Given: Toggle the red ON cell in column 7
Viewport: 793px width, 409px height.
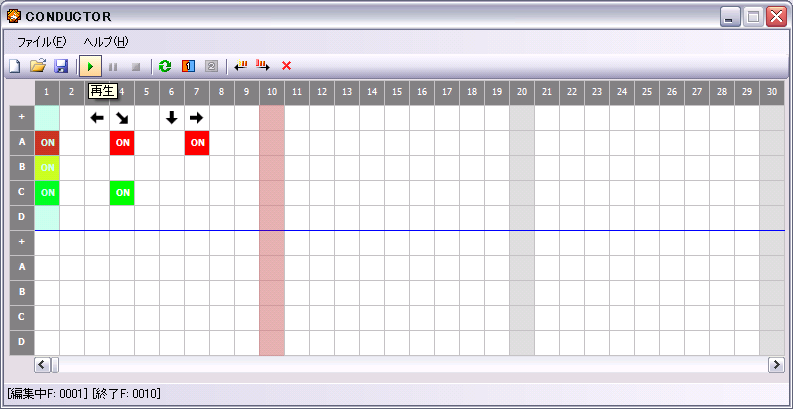Looking at the screenshot, I should click(197, 143).
